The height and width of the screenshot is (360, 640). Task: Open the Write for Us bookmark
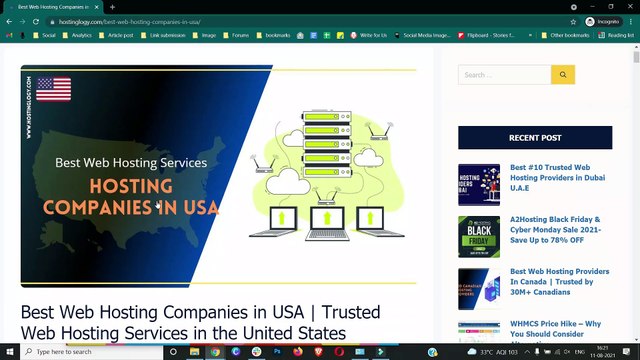369,36
